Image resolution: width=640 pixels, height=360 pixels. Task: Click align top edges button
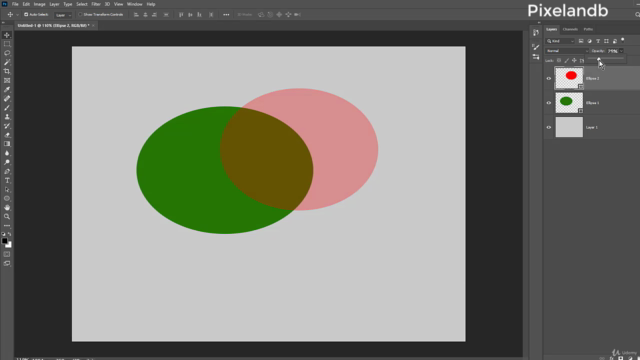click(x=181, y=15)
